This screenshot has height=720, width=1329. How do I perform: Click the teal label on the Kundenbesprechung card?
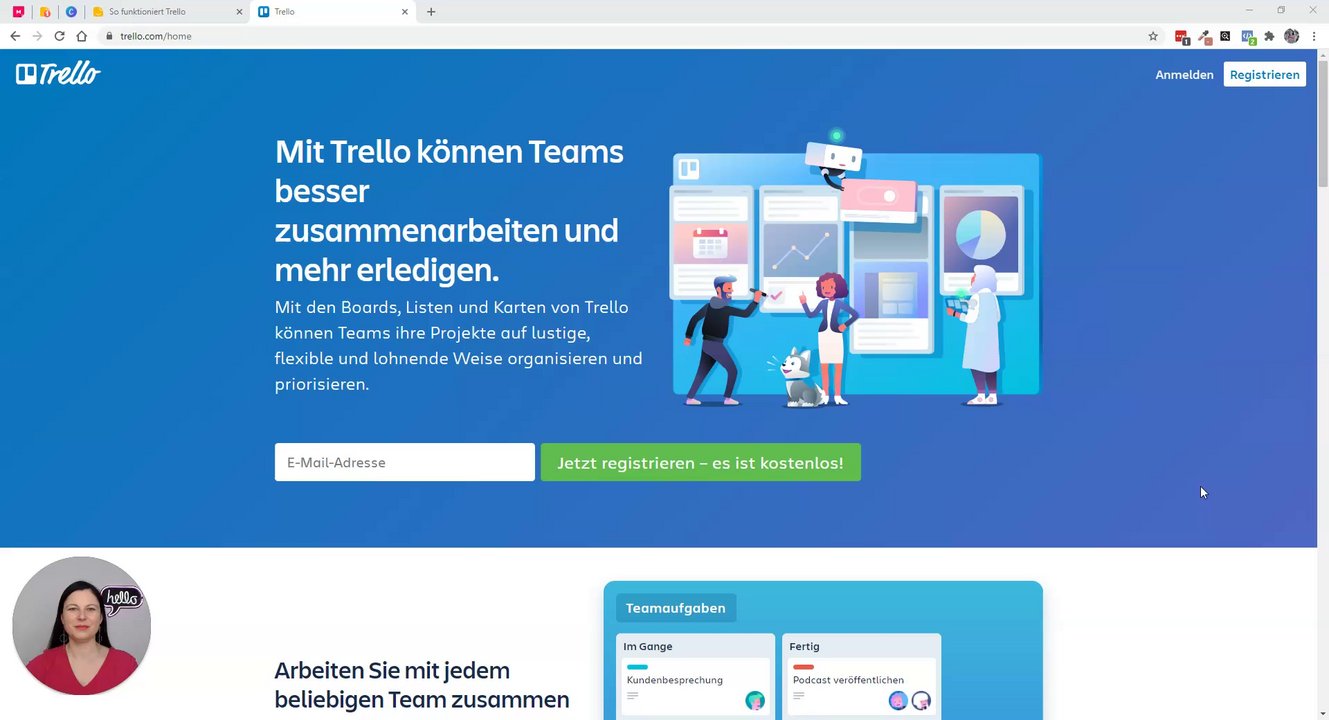(637, 667)
